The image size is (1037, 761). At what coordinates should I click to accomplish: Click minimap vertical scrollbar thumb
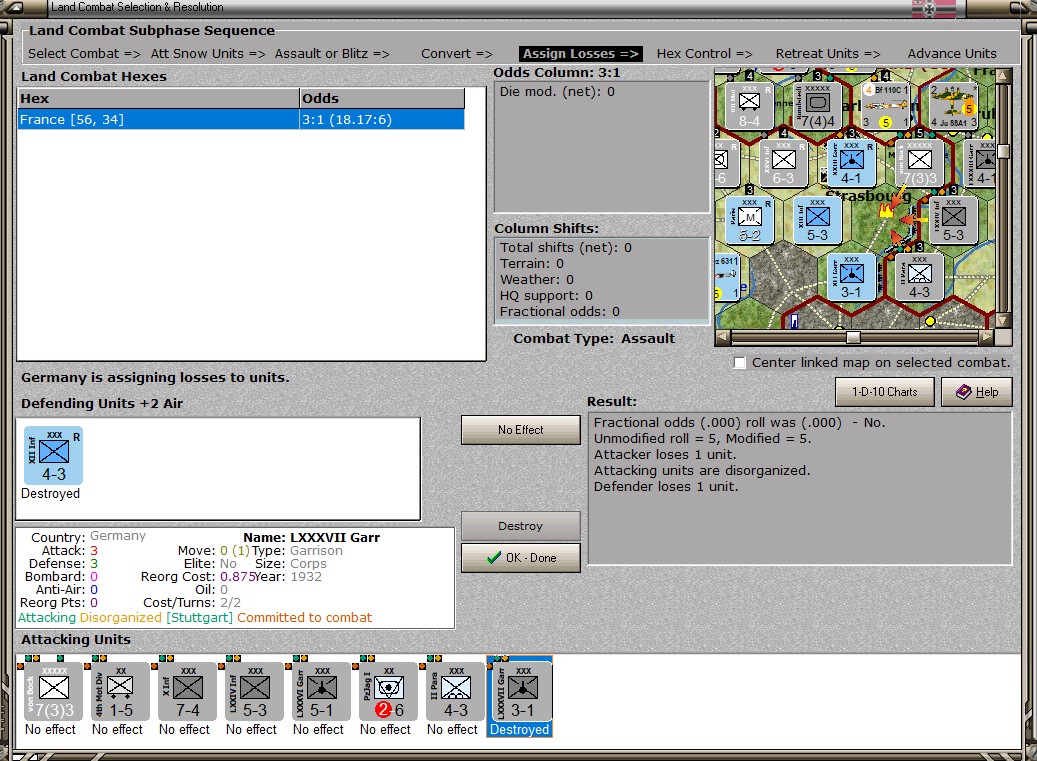click(x=1003, y=151)
